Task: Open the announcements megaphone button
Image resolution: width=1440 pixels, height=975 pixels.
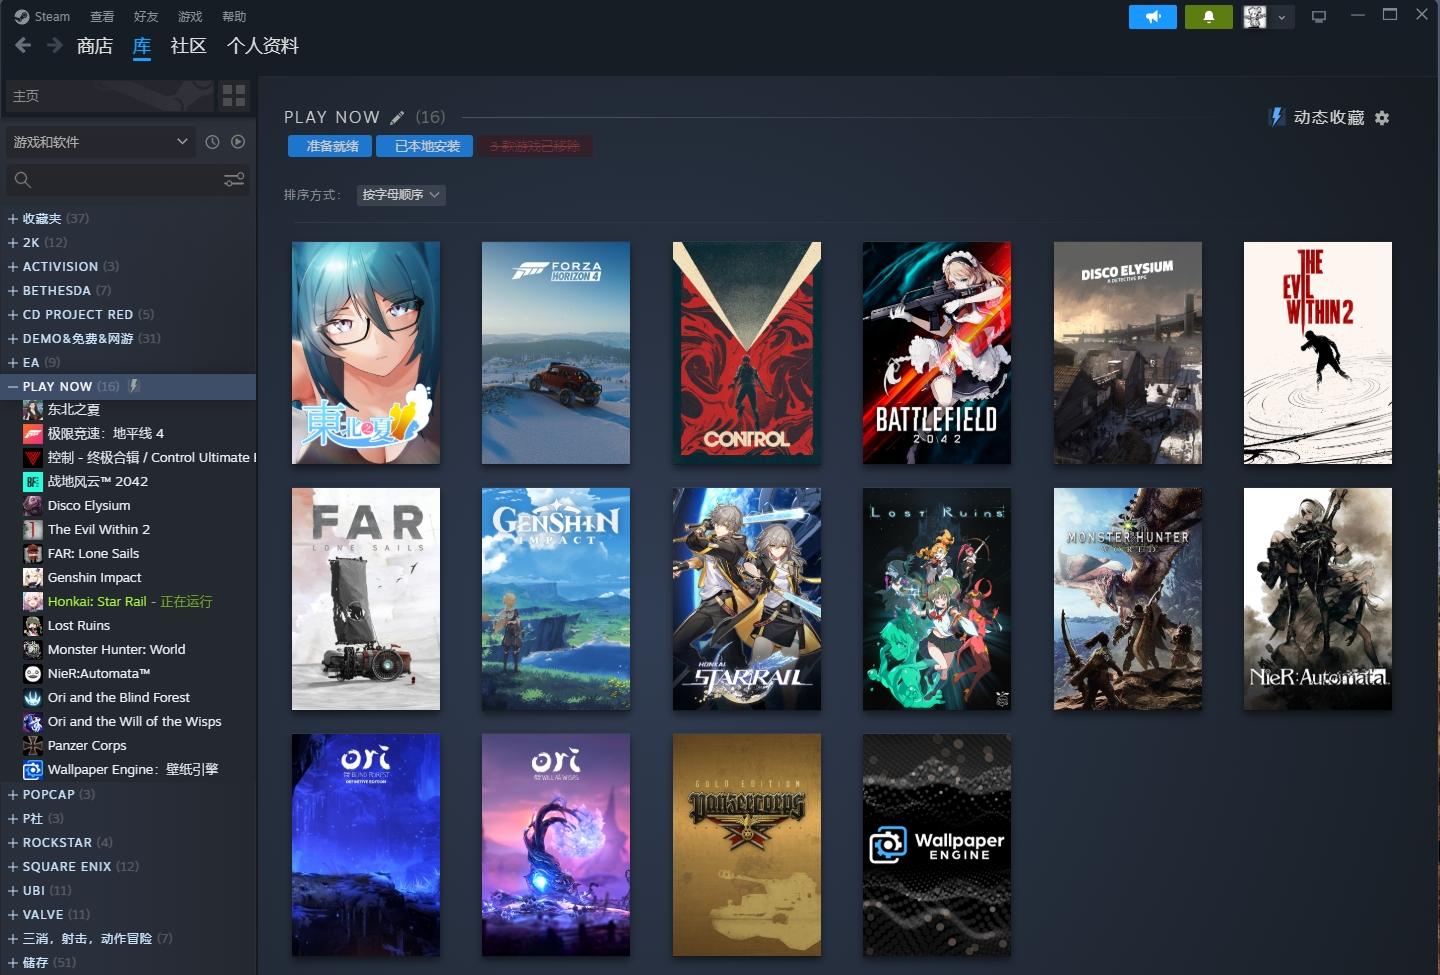Action: (1153, 17)
